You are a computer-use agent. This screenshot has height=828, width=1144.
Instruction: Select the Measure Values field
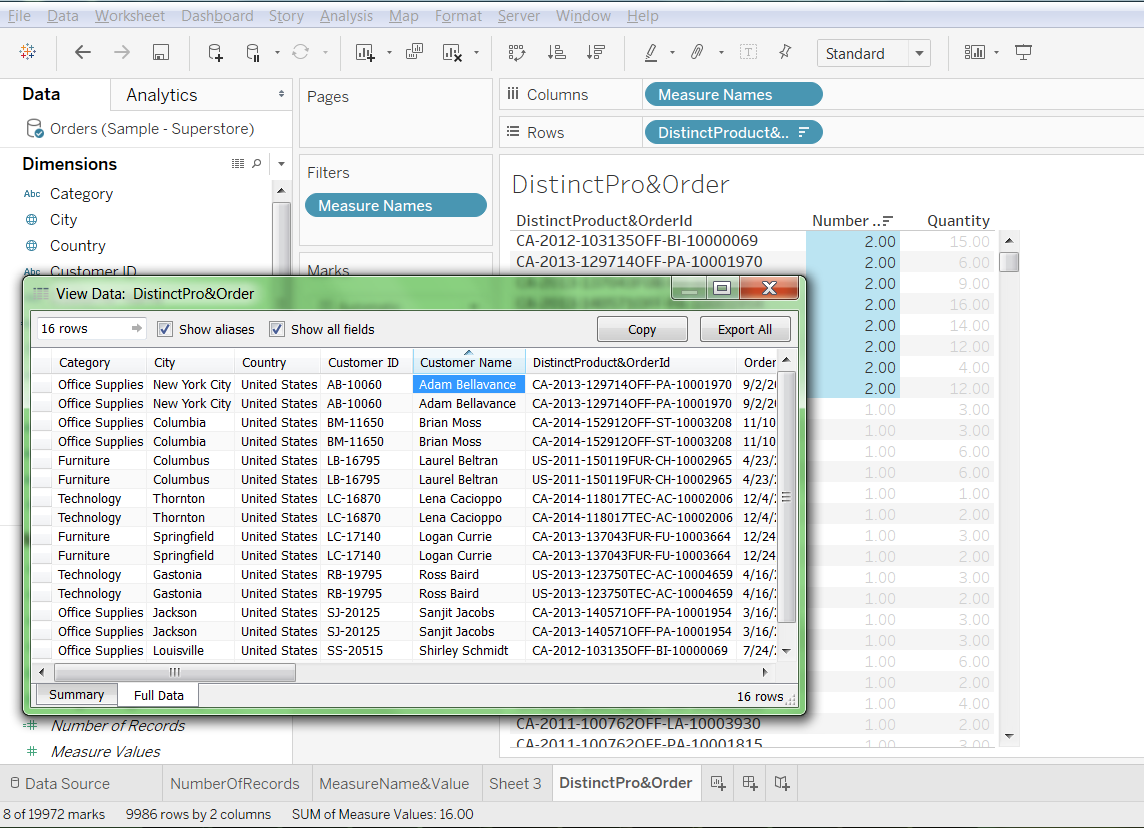pyautogui.click(x=105, y=751)
